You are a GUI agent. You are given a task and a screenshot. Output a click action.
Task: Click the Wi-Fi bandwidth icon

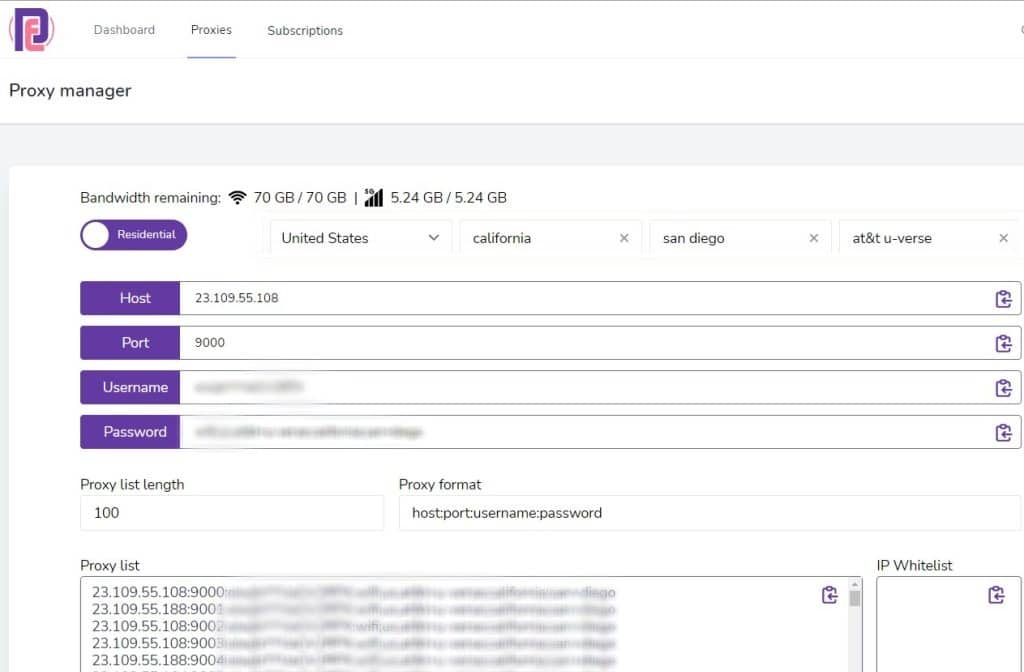coord(238,197)
